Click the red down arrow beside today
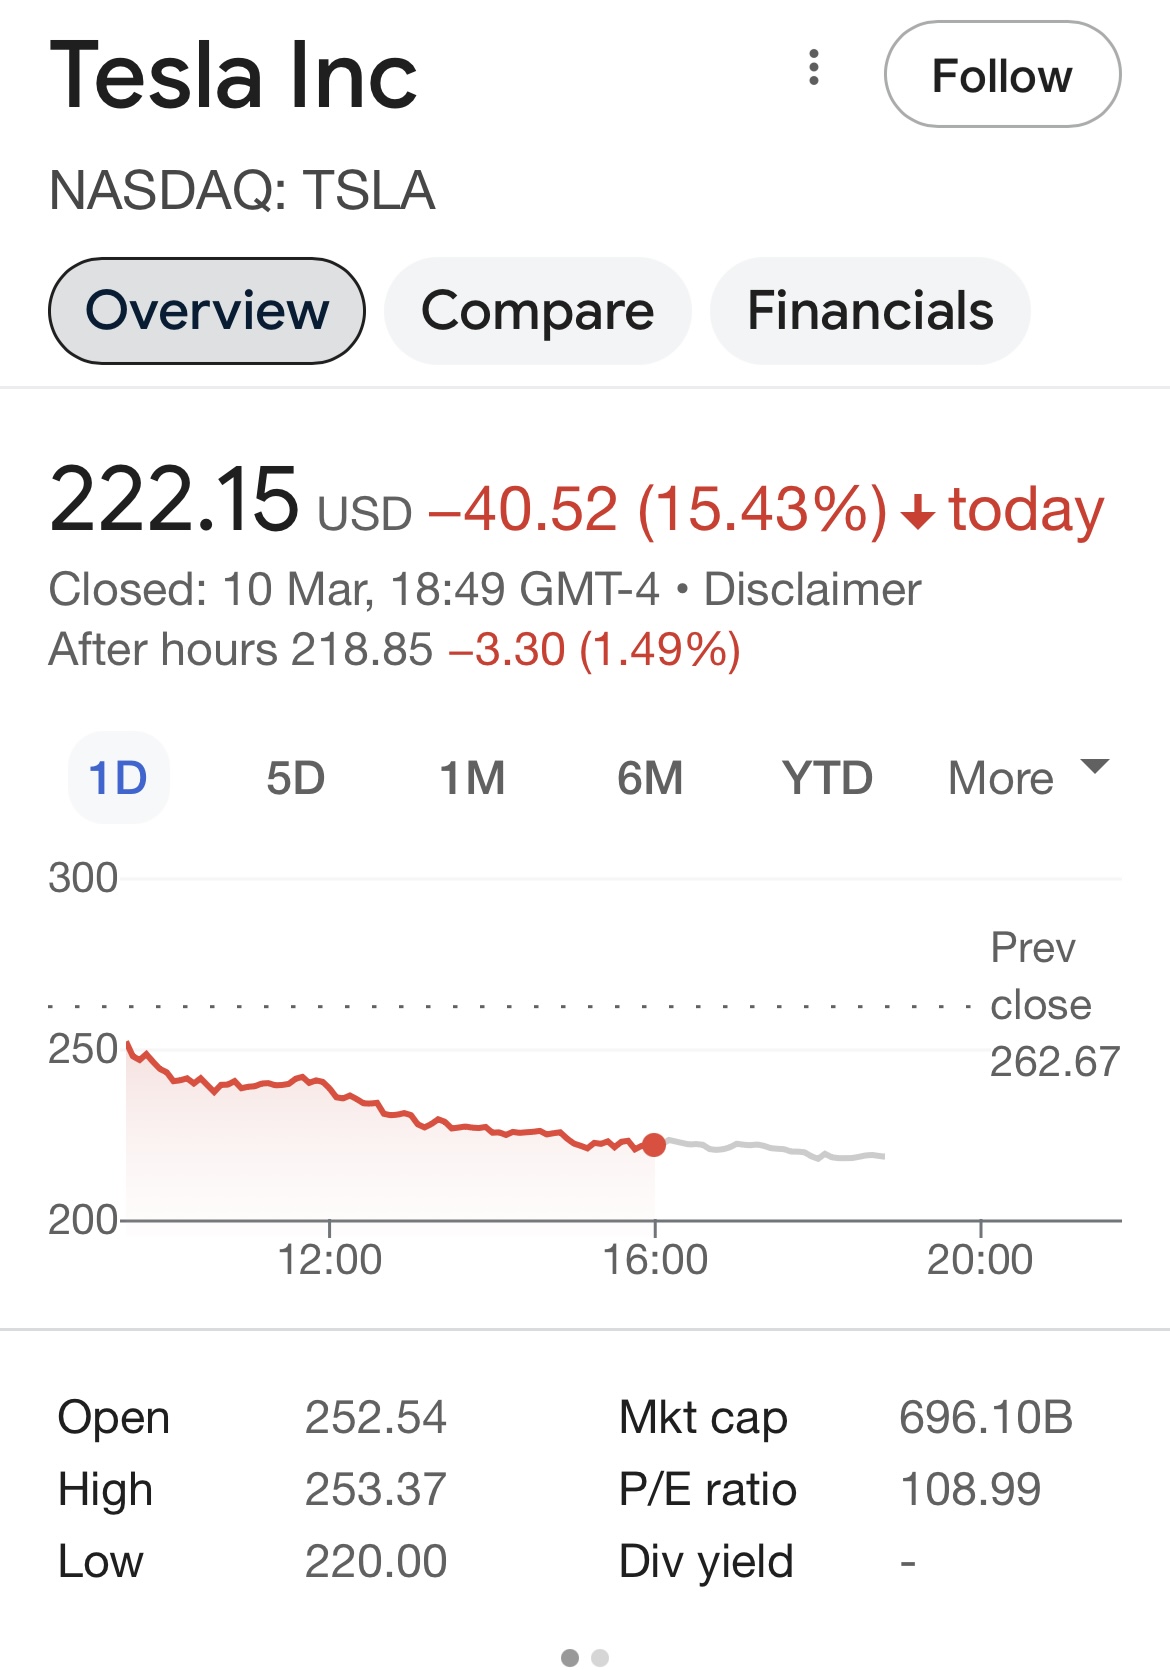The image size is (1170, 1670). [x=917, y=513]
